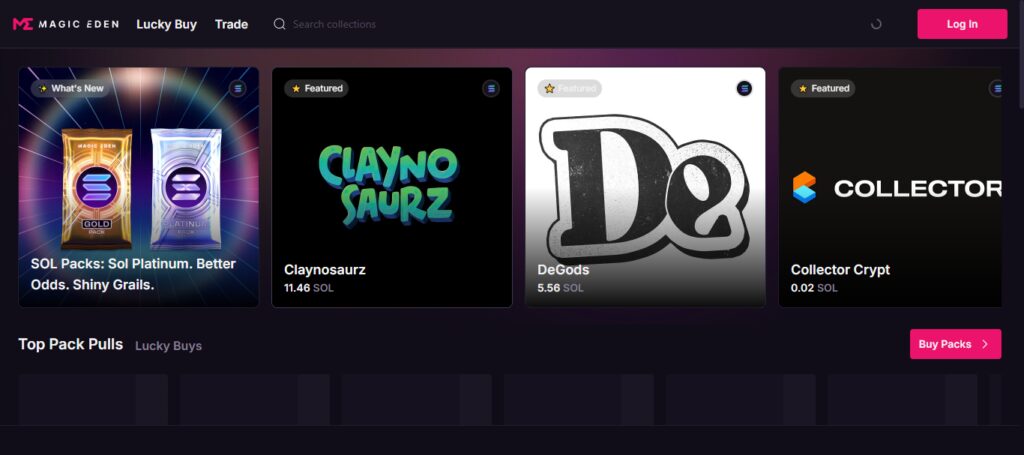
Task: Click Solana chain icon on Collector Crypt card
Action: 997,88
